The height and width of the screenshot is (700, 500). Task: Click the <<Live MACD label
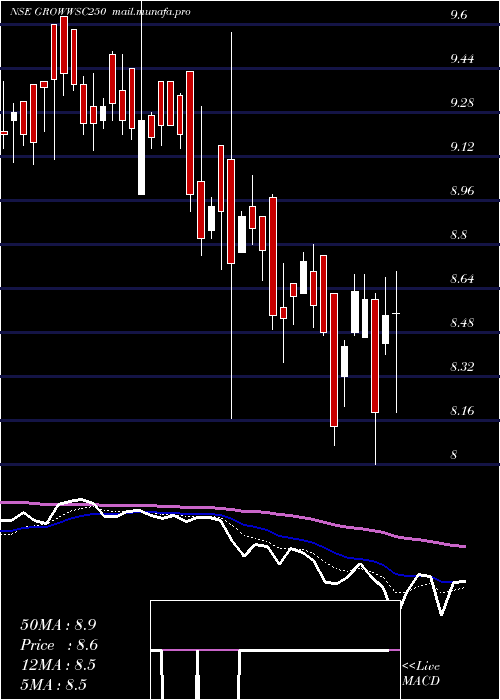tap(421, 674)
